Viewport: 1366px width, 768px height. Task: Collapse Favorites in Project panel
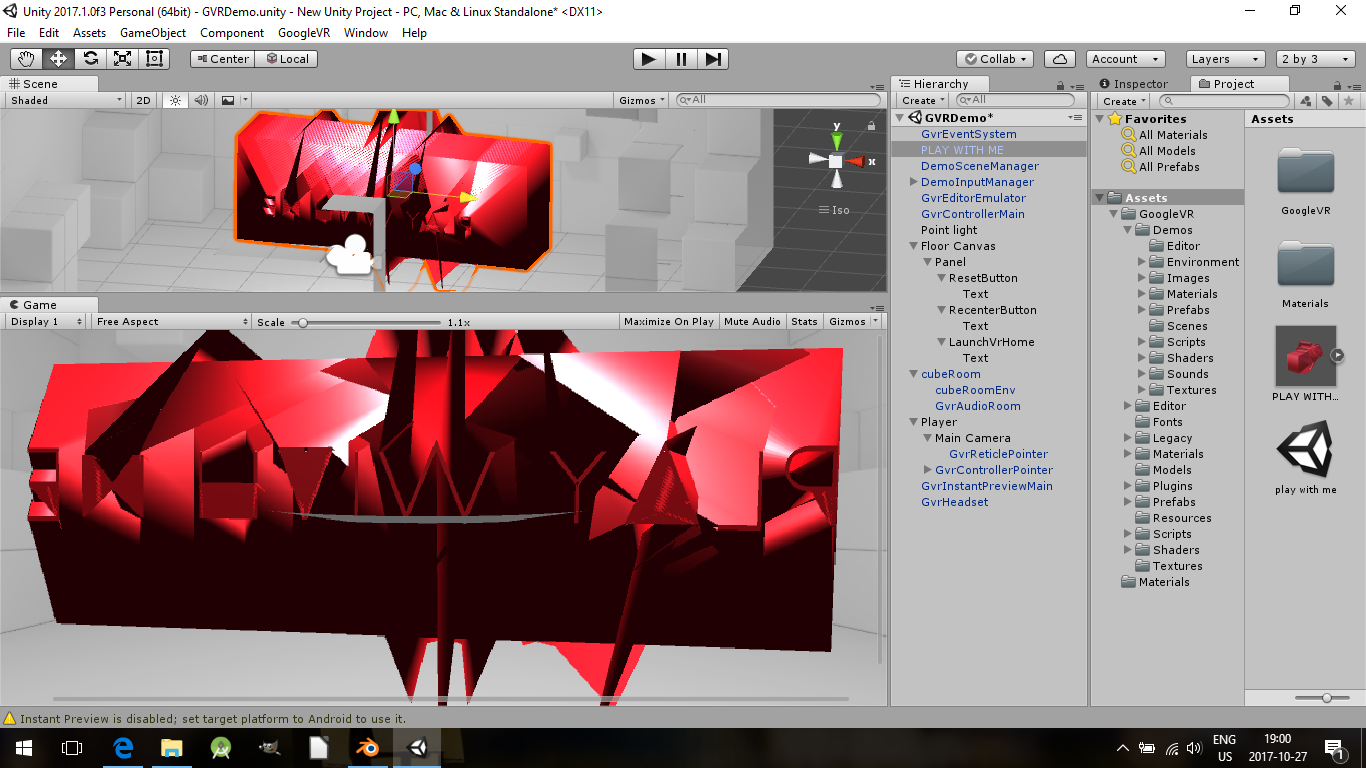click(x=1100, y=119)
